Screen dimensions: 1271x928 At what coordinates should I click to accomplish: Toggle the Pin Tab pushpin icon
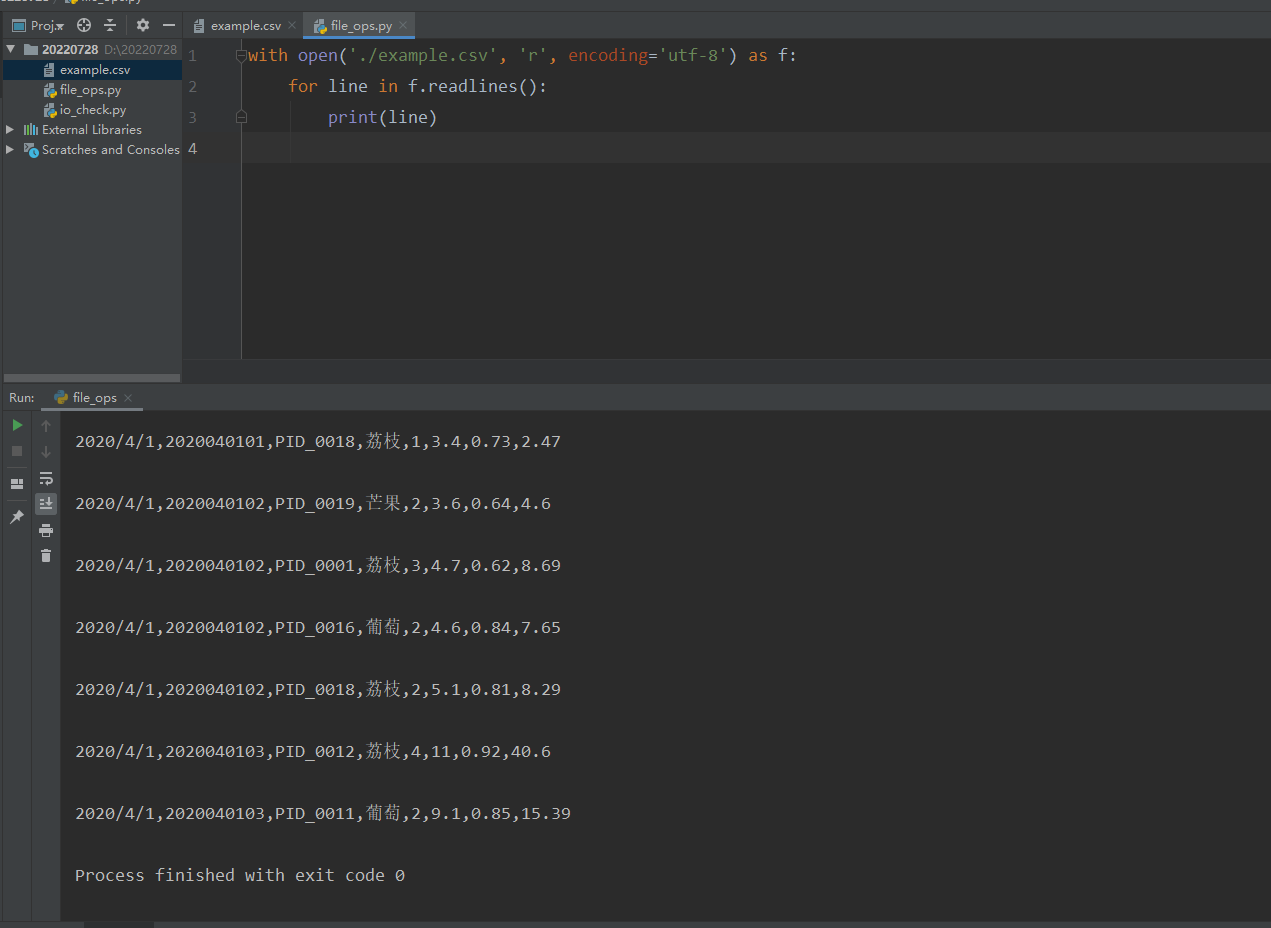(x=17, y=517)
